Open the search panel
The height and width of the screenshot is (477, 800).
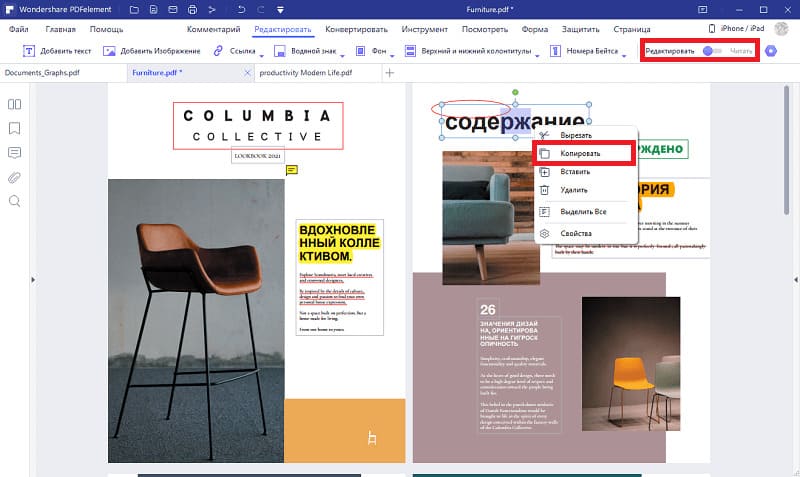(14, 201)
